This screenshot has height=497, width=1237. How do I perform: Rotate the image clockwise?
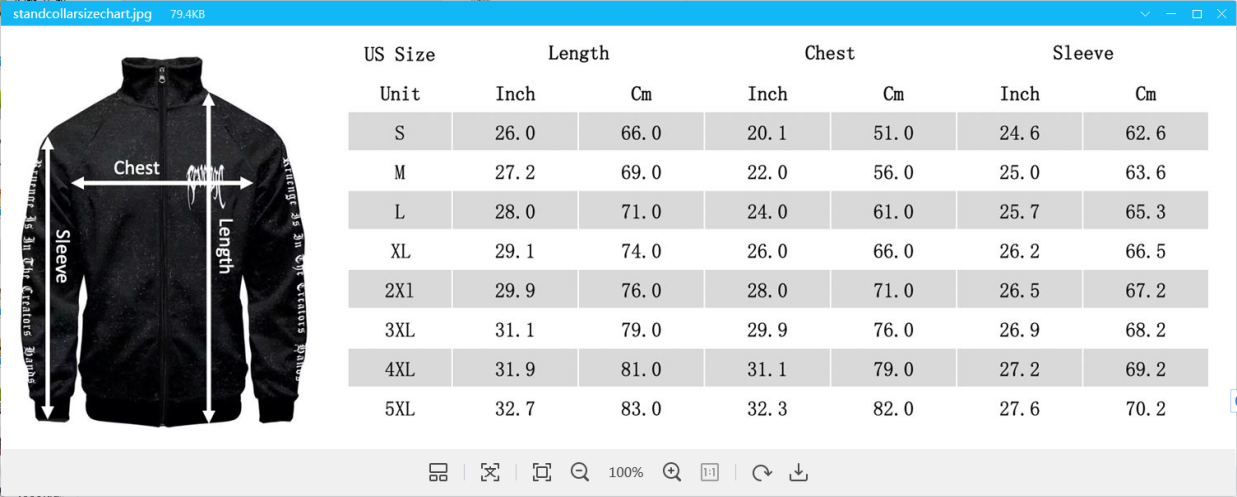click(762, 472)
